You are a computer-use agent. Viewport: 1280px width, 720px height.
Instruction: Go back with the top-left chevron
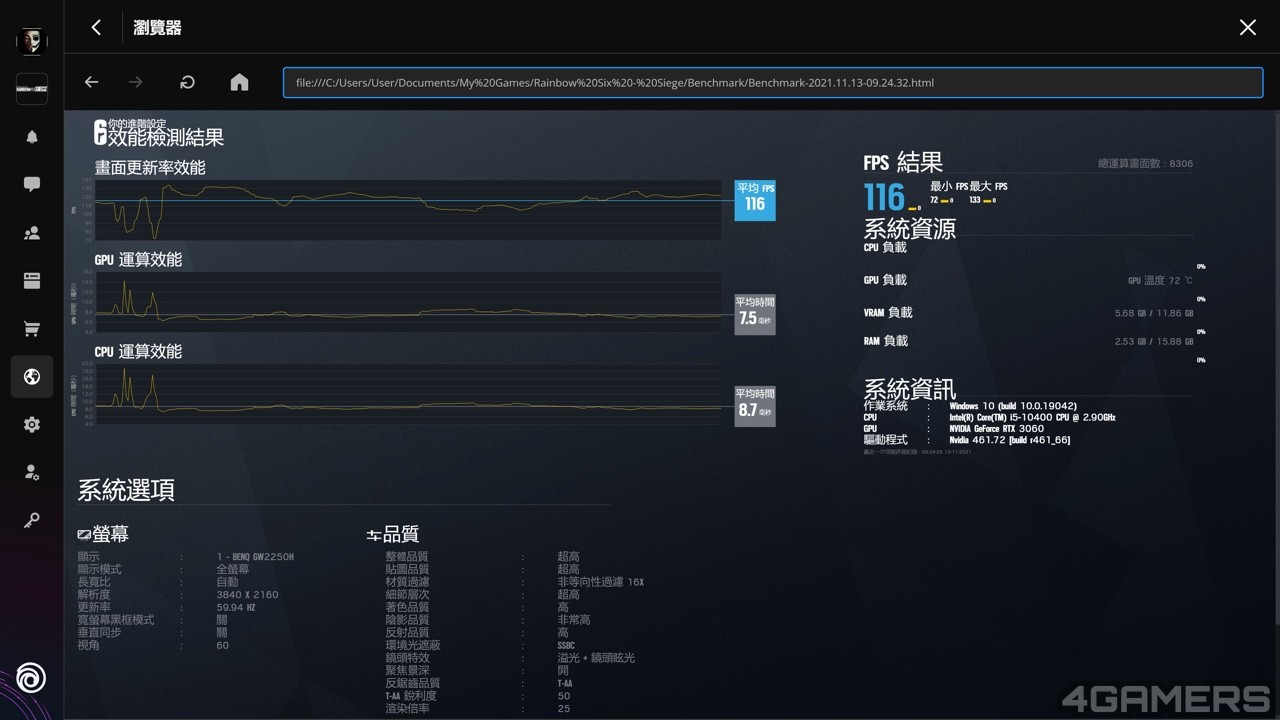[x=96, y=28]
